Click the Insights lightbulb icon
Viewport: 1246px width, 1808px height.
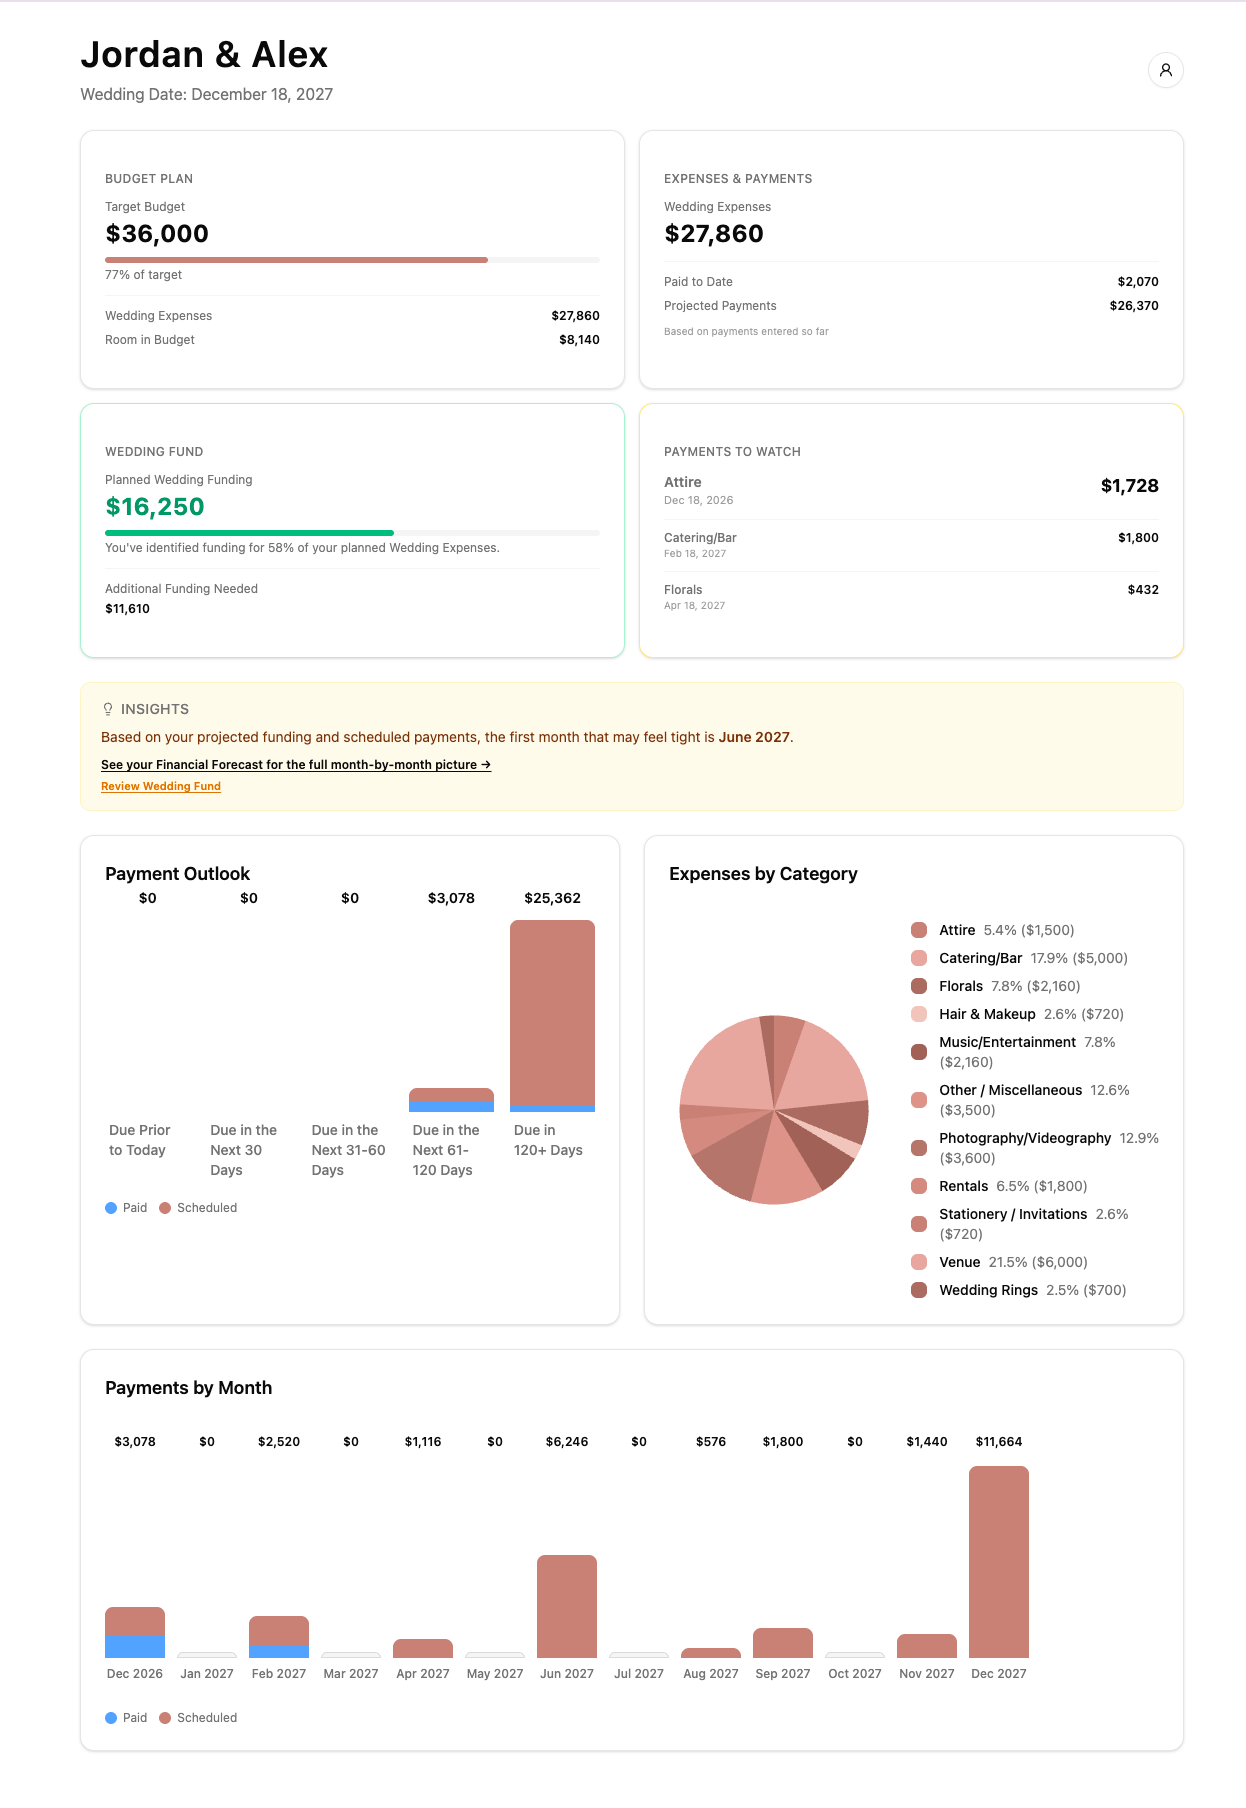click(x=108, y=709)
